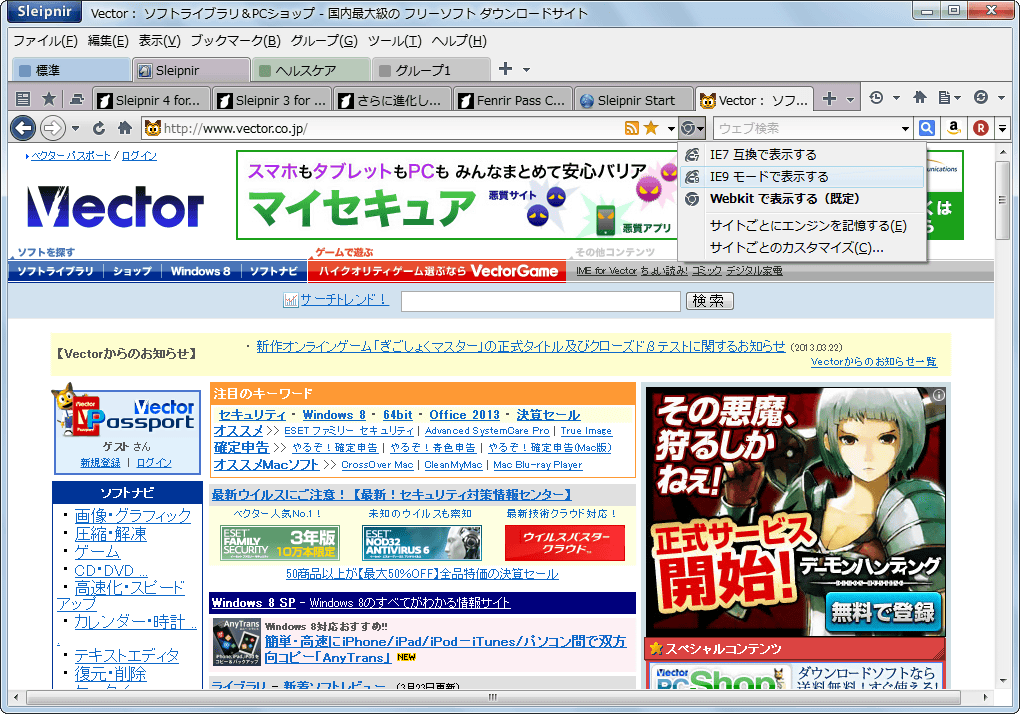The width and height of the screenshot is (1020, 714).
Task: Go back with the blue Back arrow
Action: point(23,128)
